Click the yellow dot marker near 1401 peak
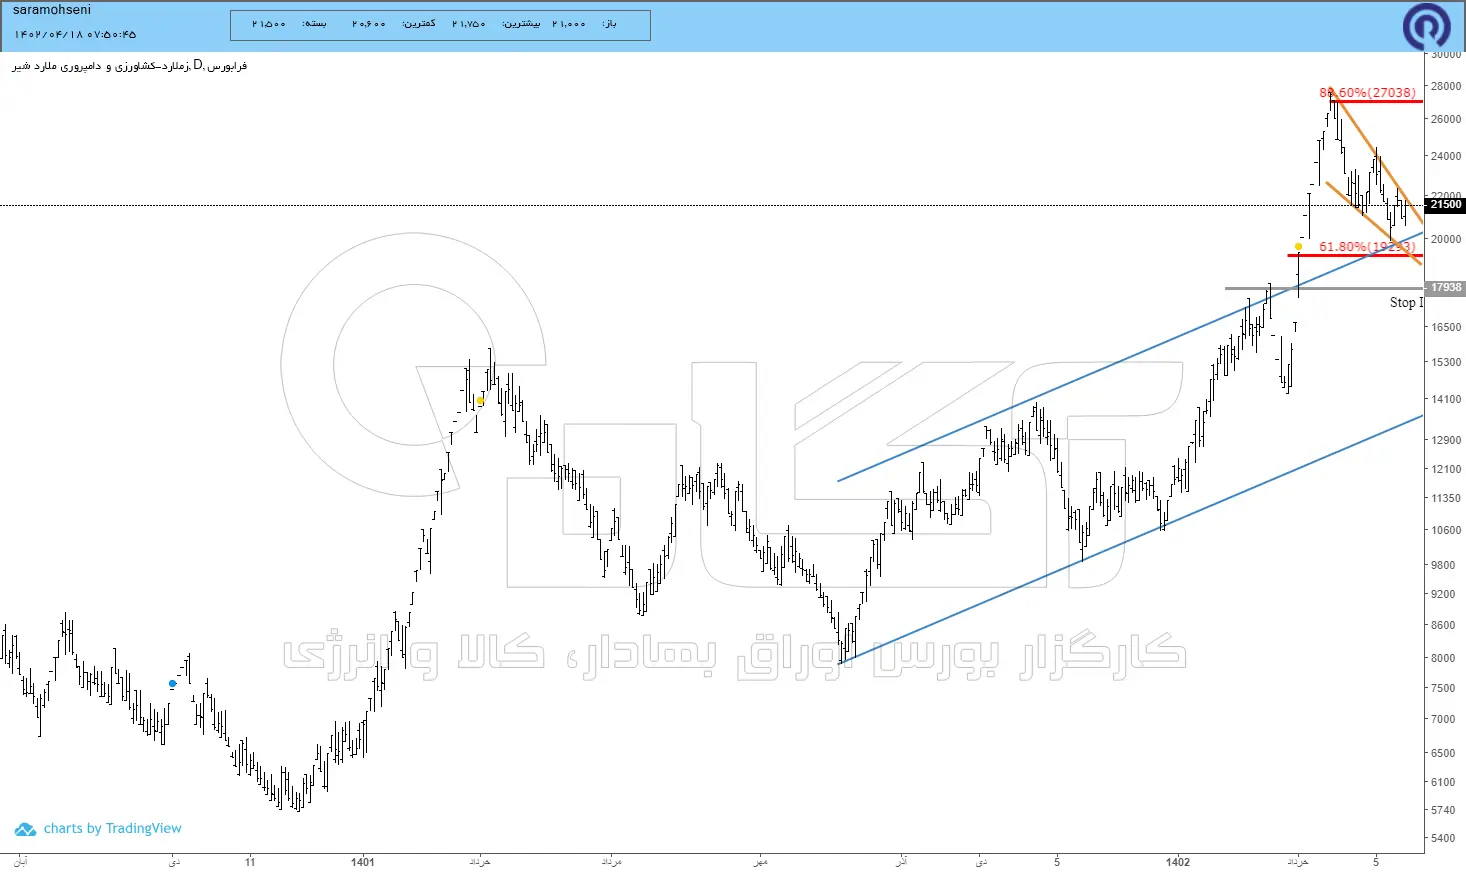 pos(480,400)
